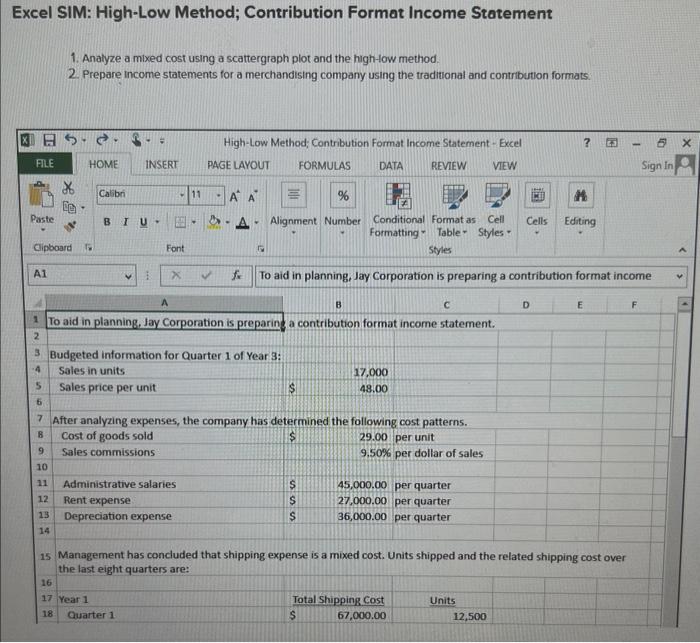
Task: Click the Borders icon
Action: tap(180, 222)
